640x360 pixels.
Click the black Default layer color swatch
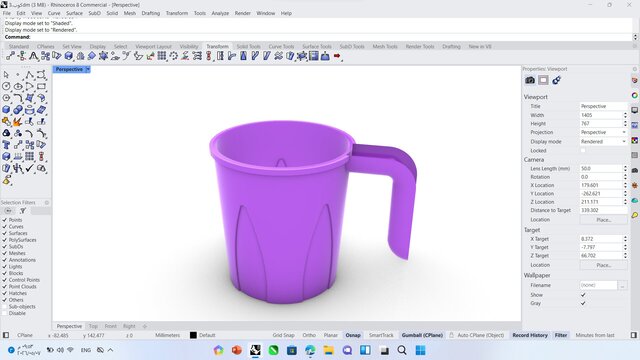(x=193, y=335)
